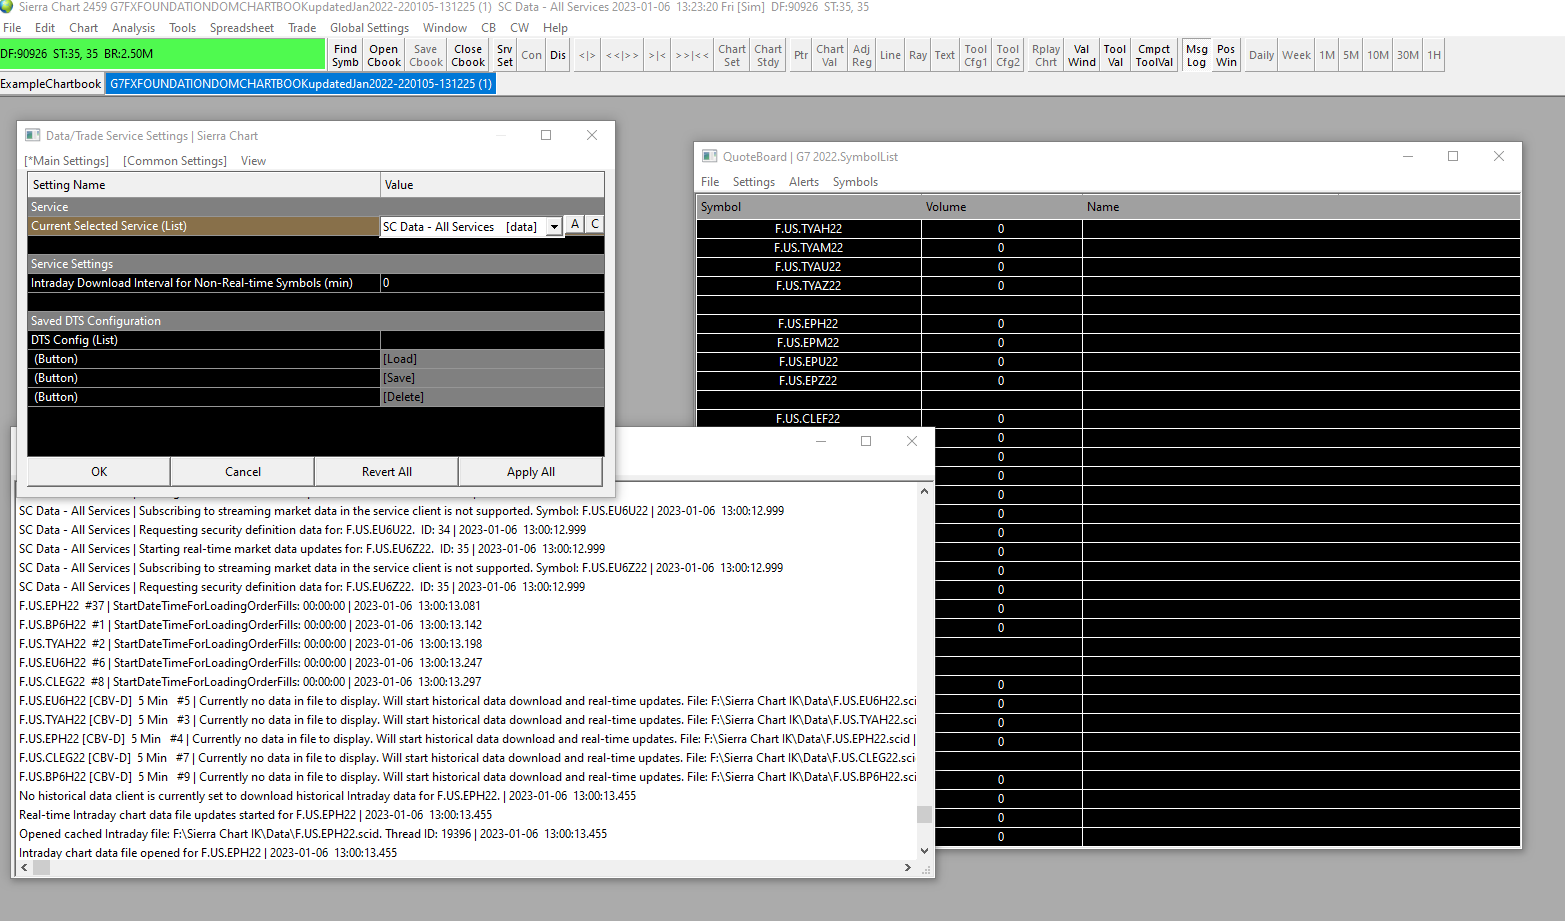Click the Tool Val toolbar button

[x=1114, y=56]
